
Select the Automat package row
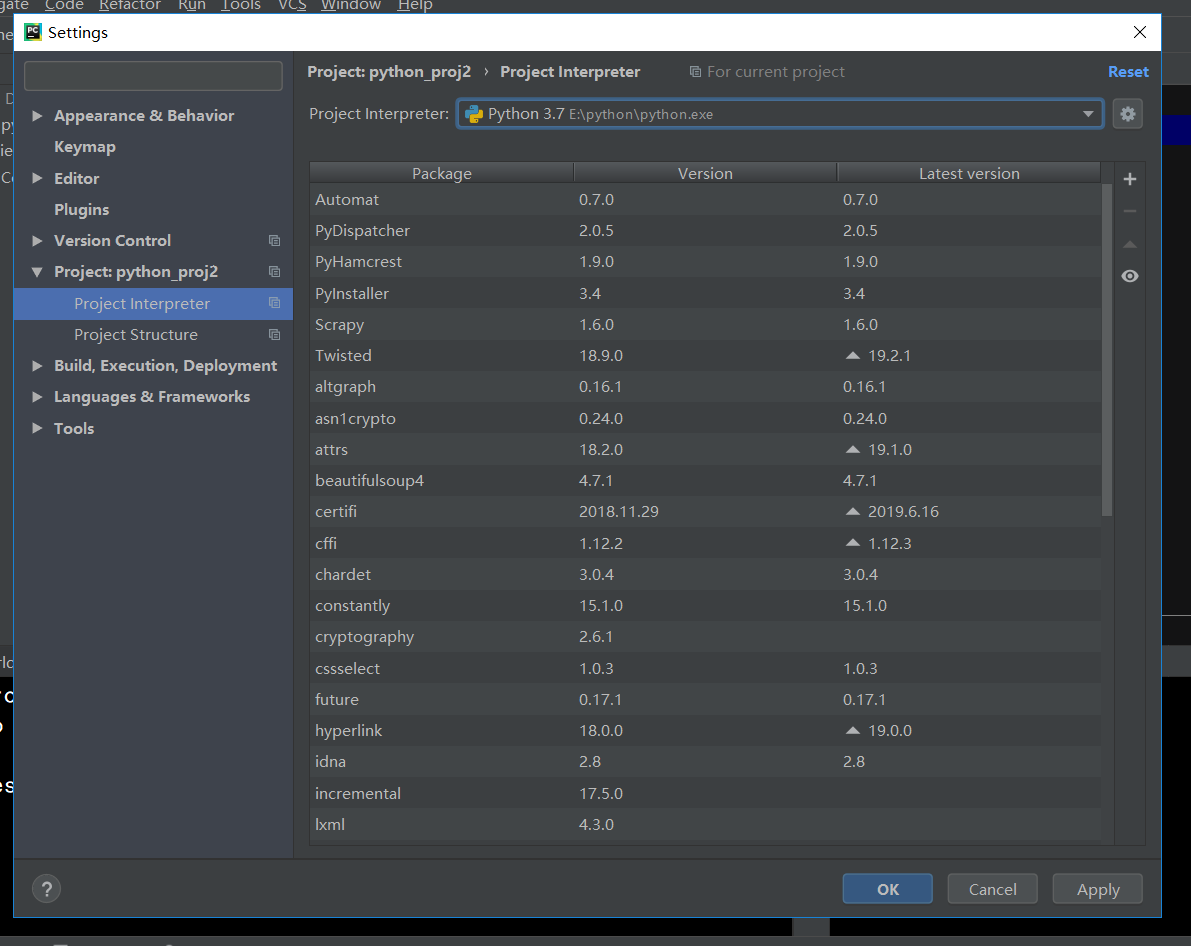706,200
